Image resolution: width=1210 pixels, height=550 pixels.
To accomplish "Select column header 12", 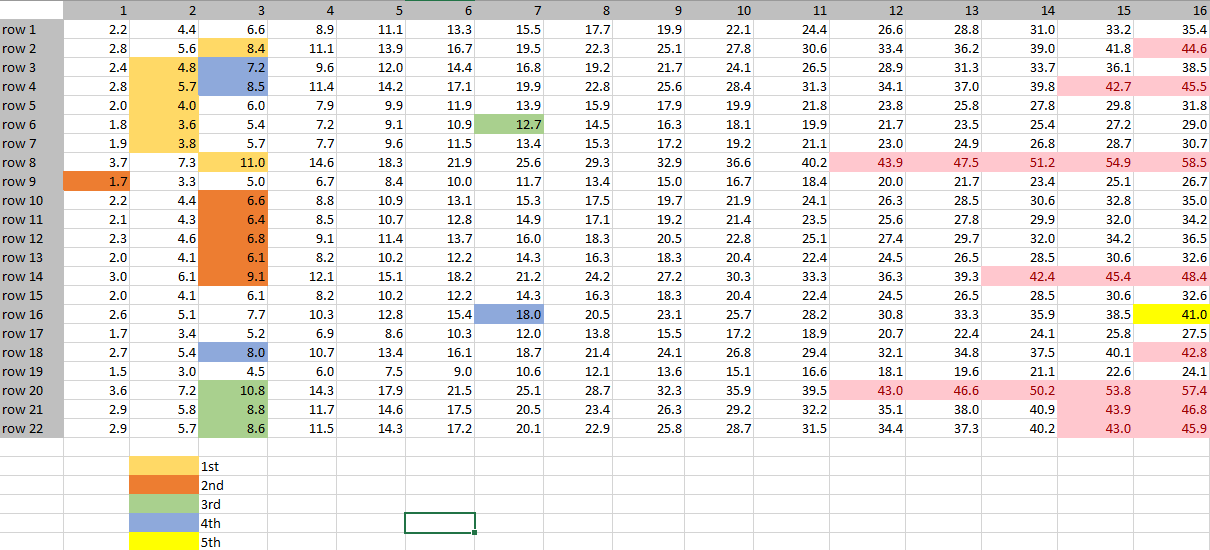I will click(x=867, y=10).
